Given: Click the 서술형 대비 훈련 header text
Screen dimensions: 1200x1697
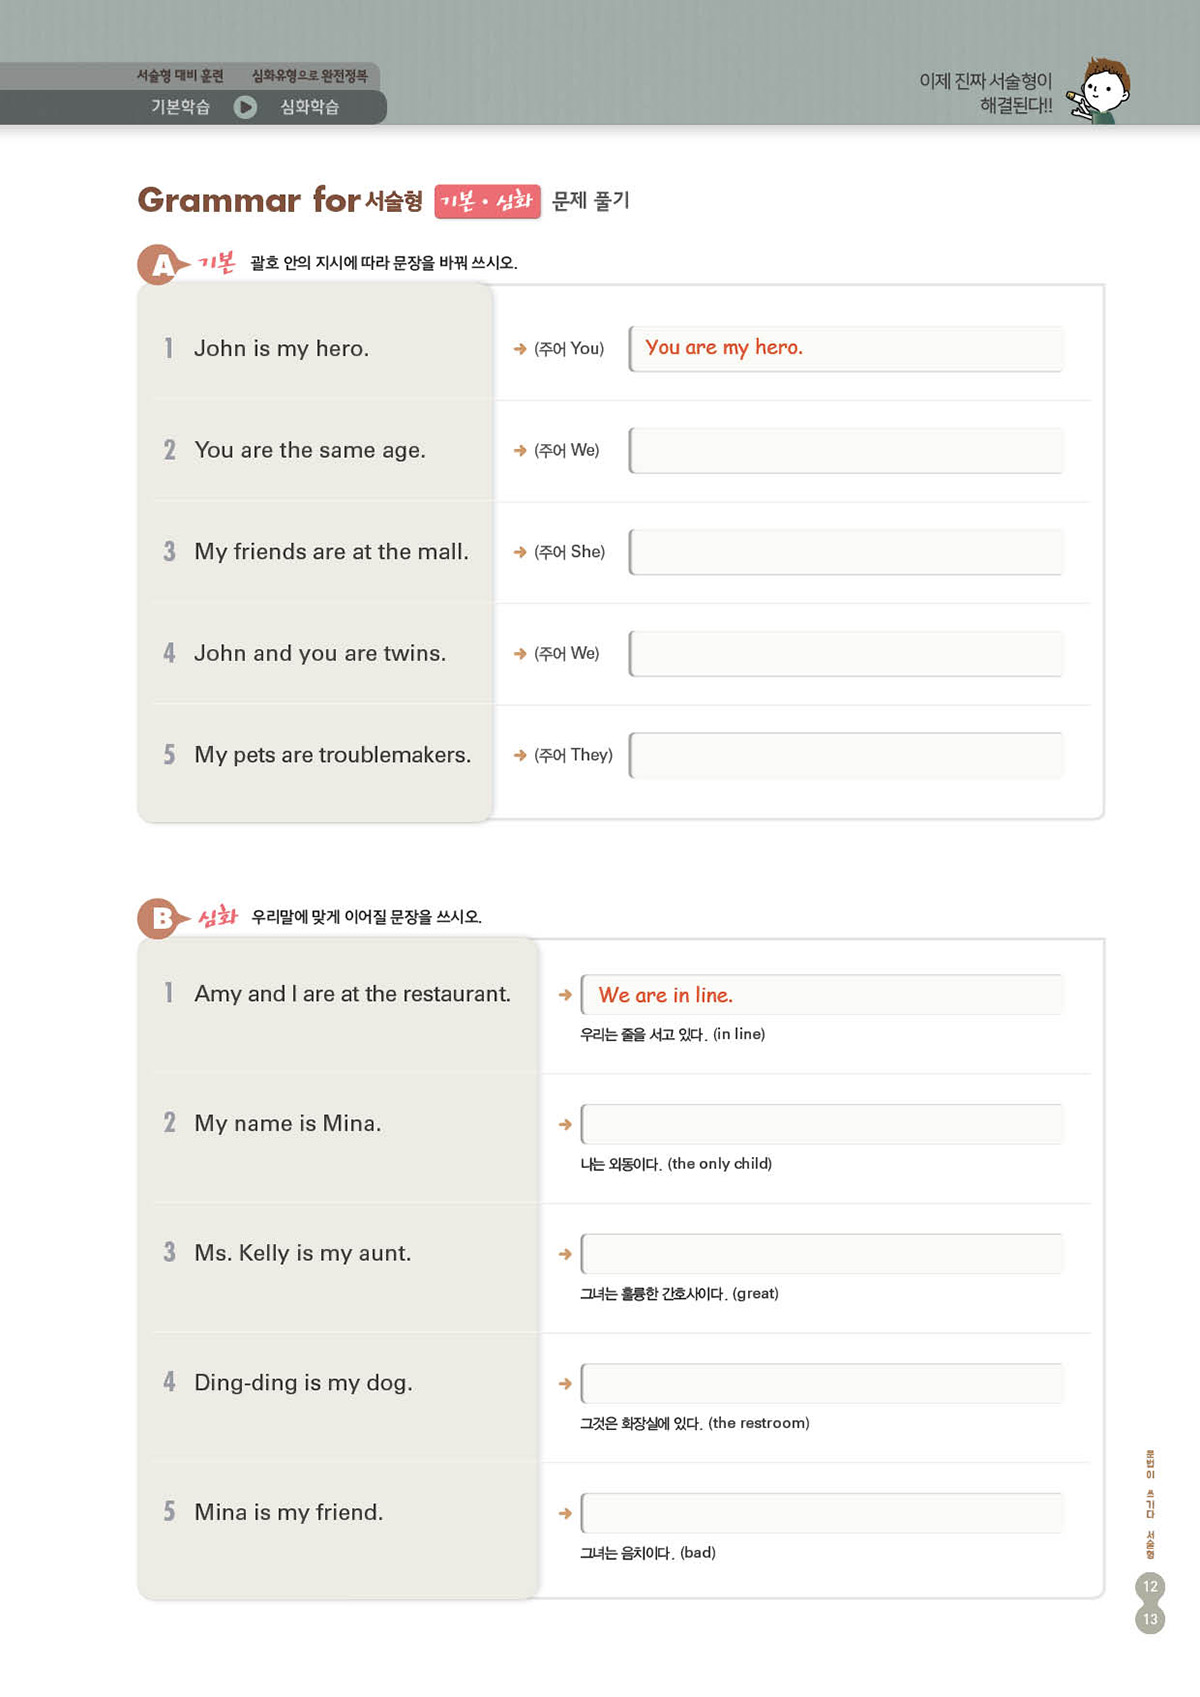Looking at the screenshot, I should click(x=180, y=76).
